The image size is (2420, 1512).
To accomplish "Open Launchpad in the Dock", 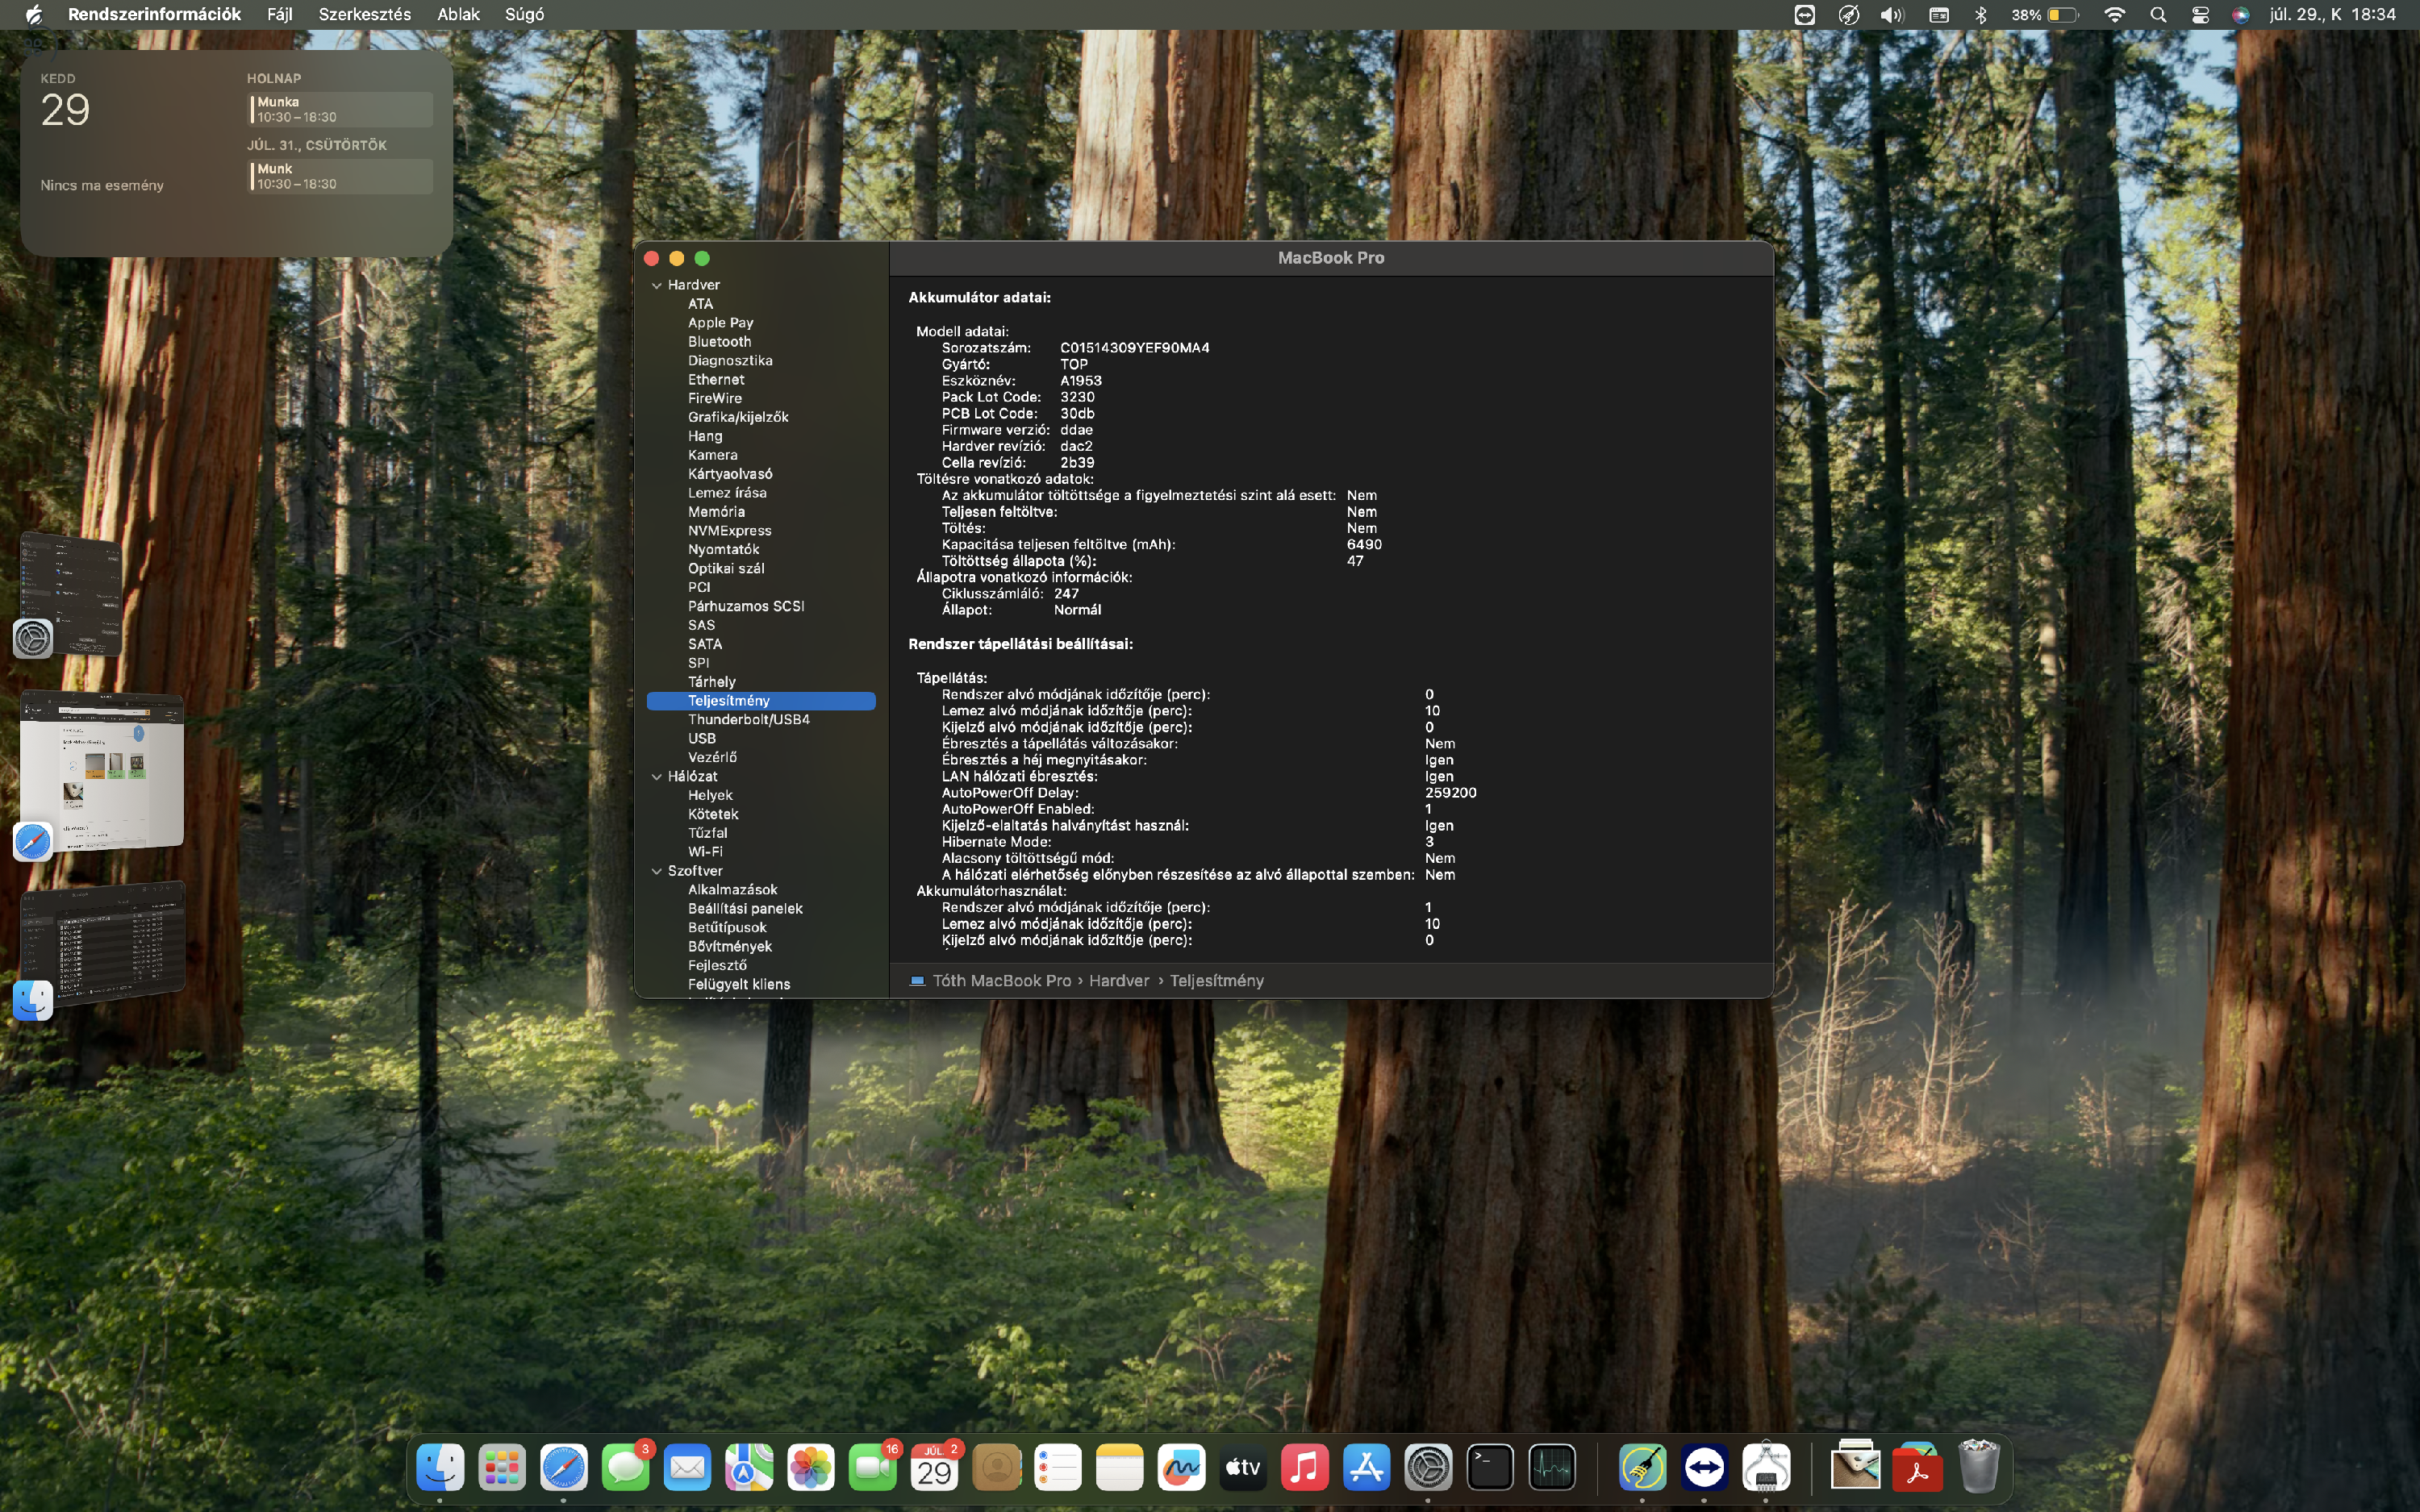I will [x=502, y=1467].
